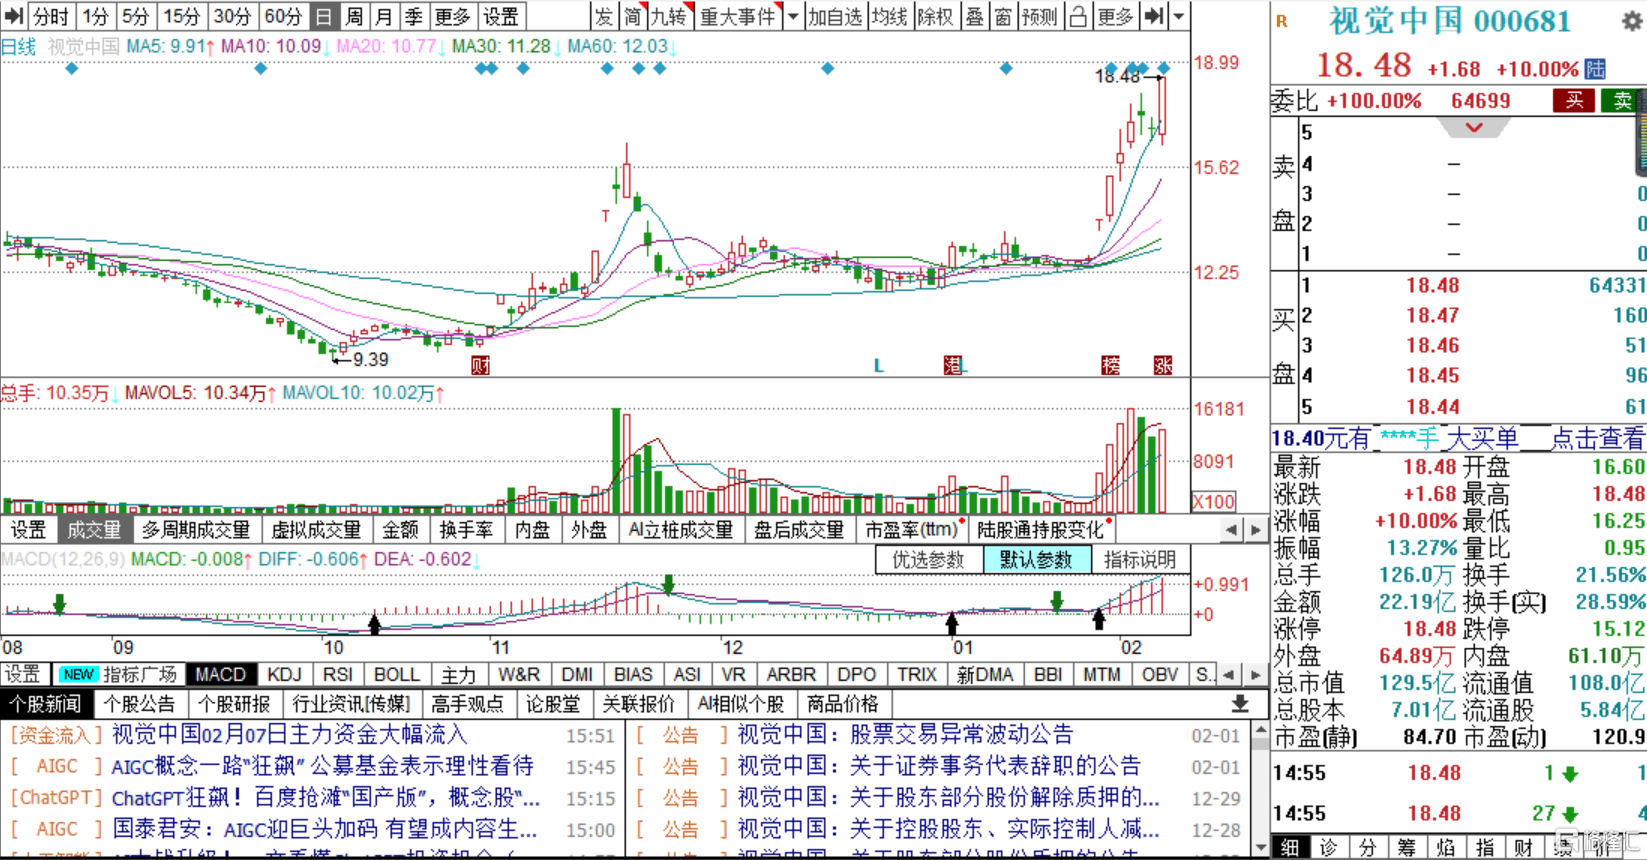Click the top toolbar 设置 button
Screen dimensions: 1647x860
501,16
